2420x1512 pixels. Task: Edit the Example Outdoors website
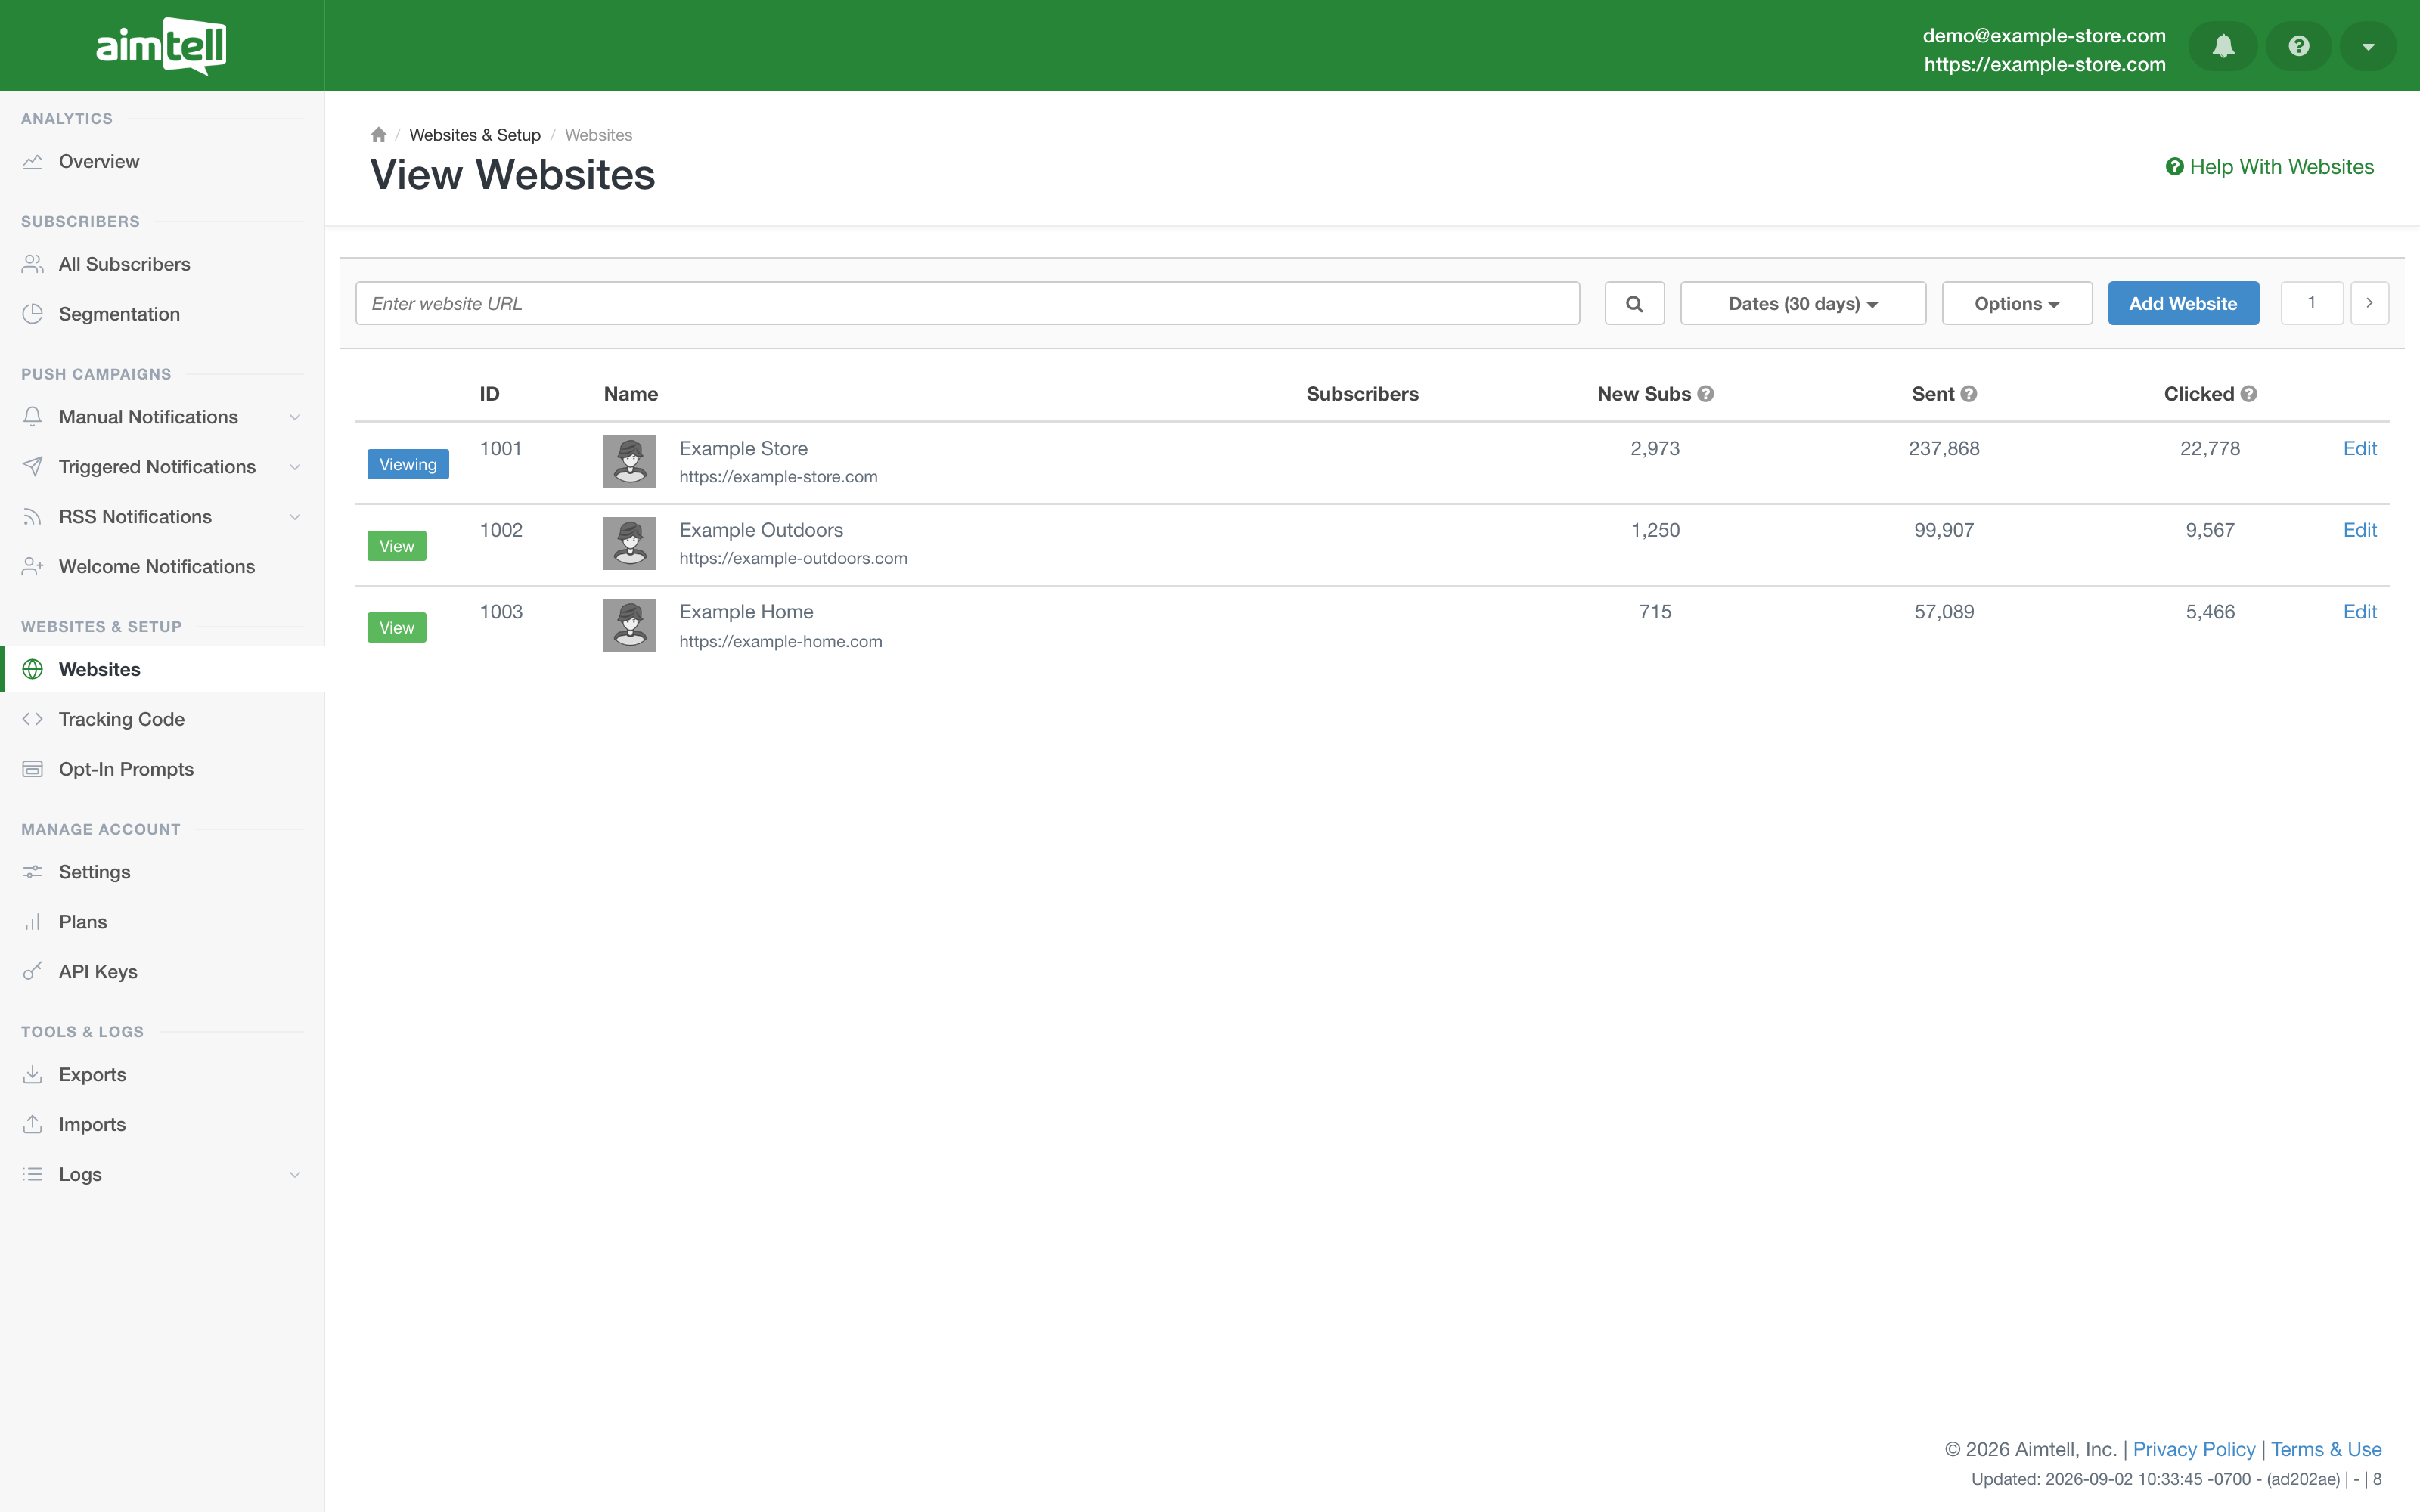pos(2359,530)
